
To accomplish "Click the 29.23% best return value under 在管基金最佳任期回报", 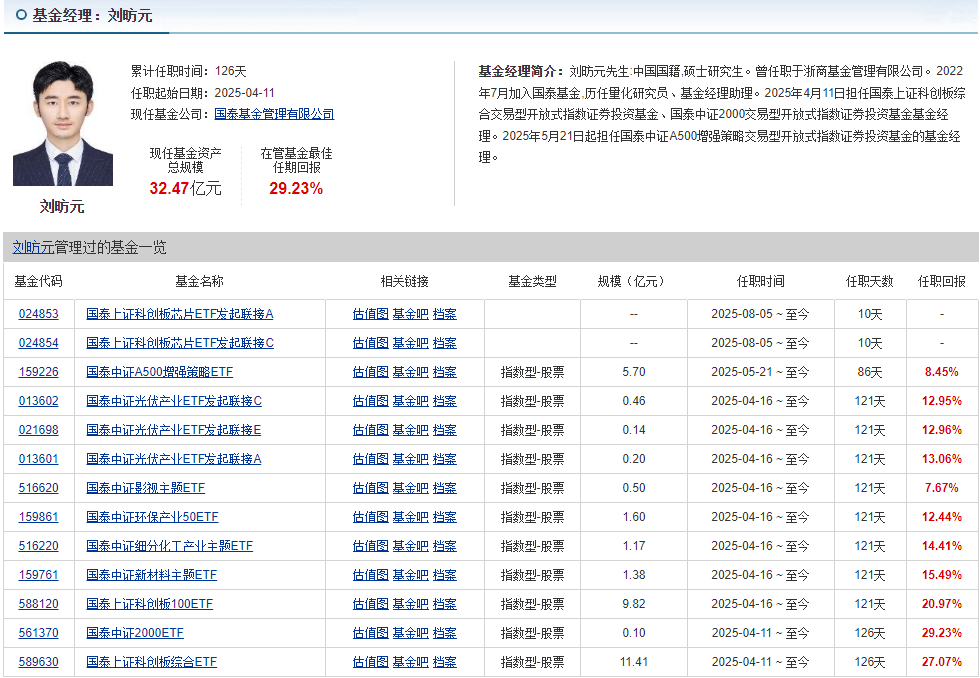I will click(x=296, y=189).
